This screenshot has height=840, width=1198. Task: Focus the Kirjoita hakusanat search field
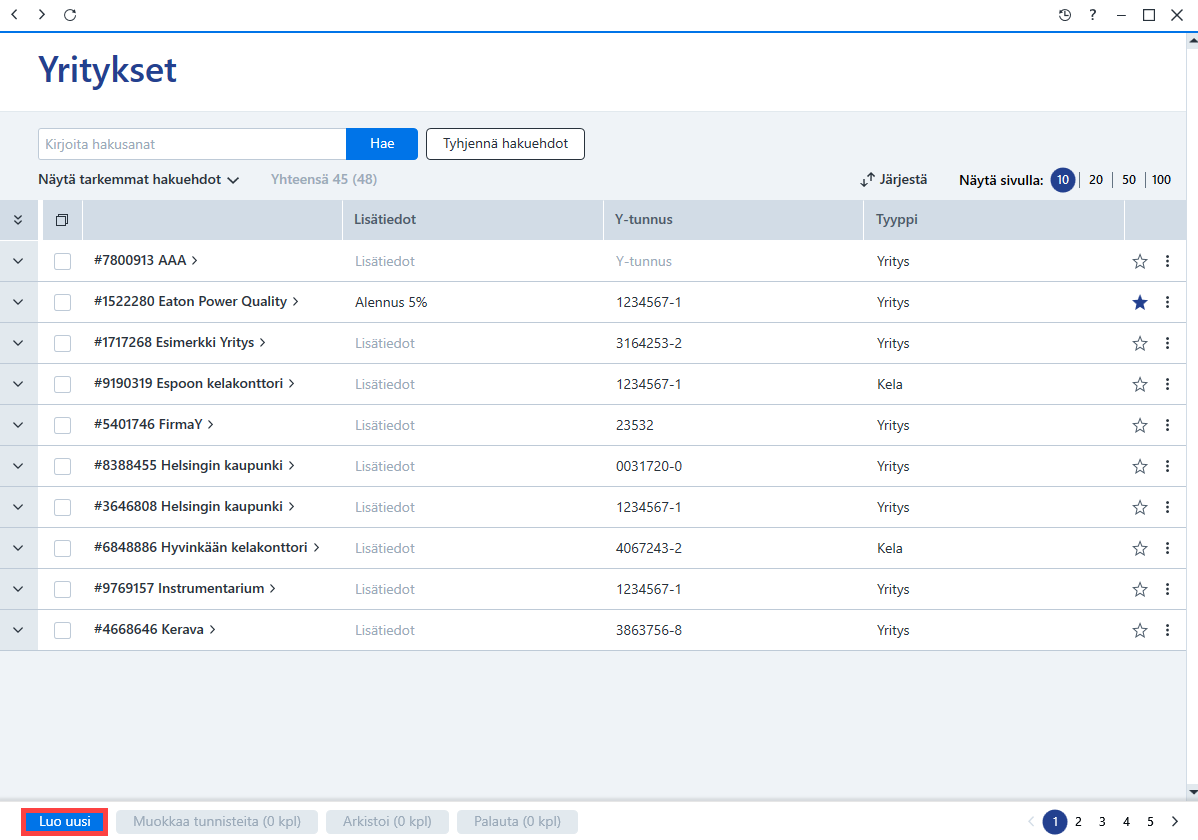tap(192, 144)
